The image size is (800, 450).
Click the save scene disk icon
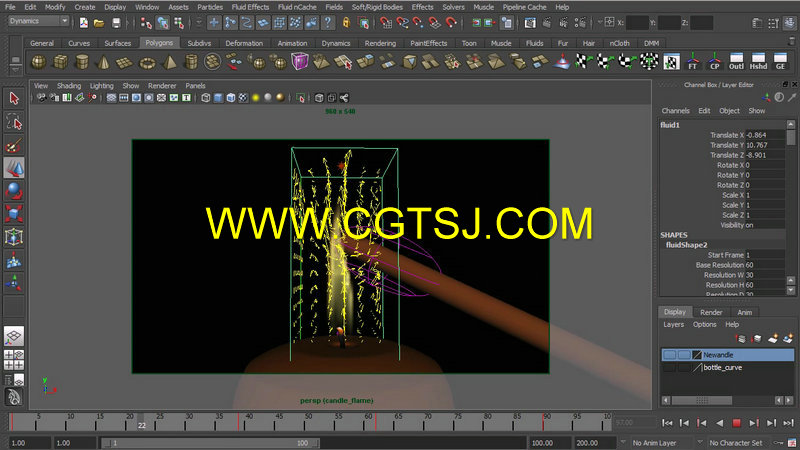coord(117,23)
